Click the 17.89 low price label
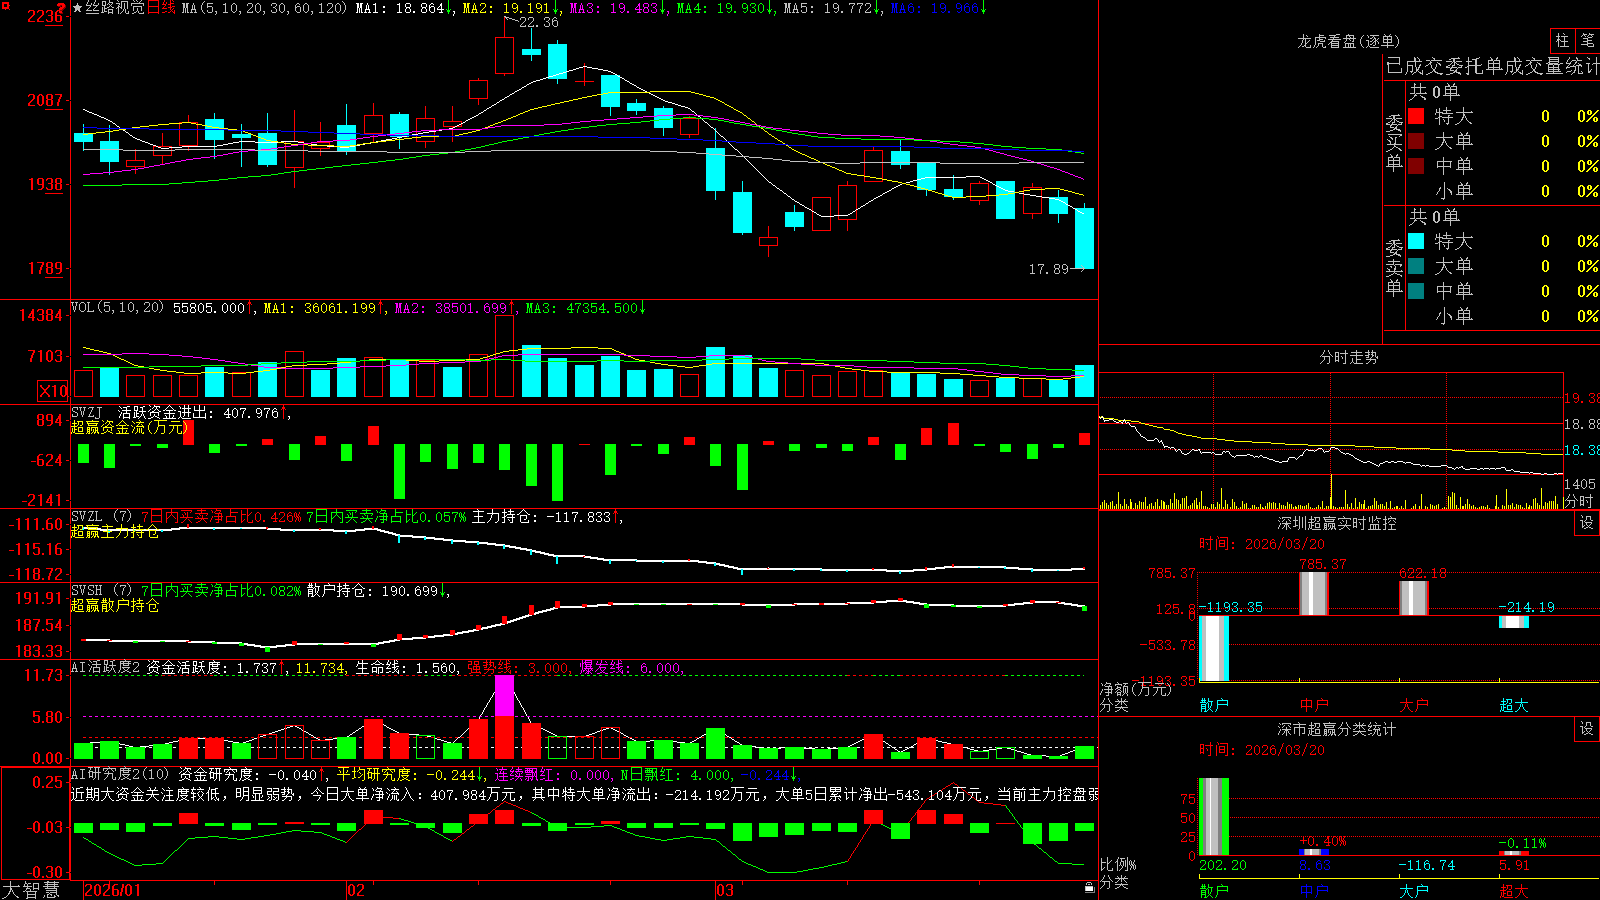The image size is (1600, 900). pos(1048,269)
